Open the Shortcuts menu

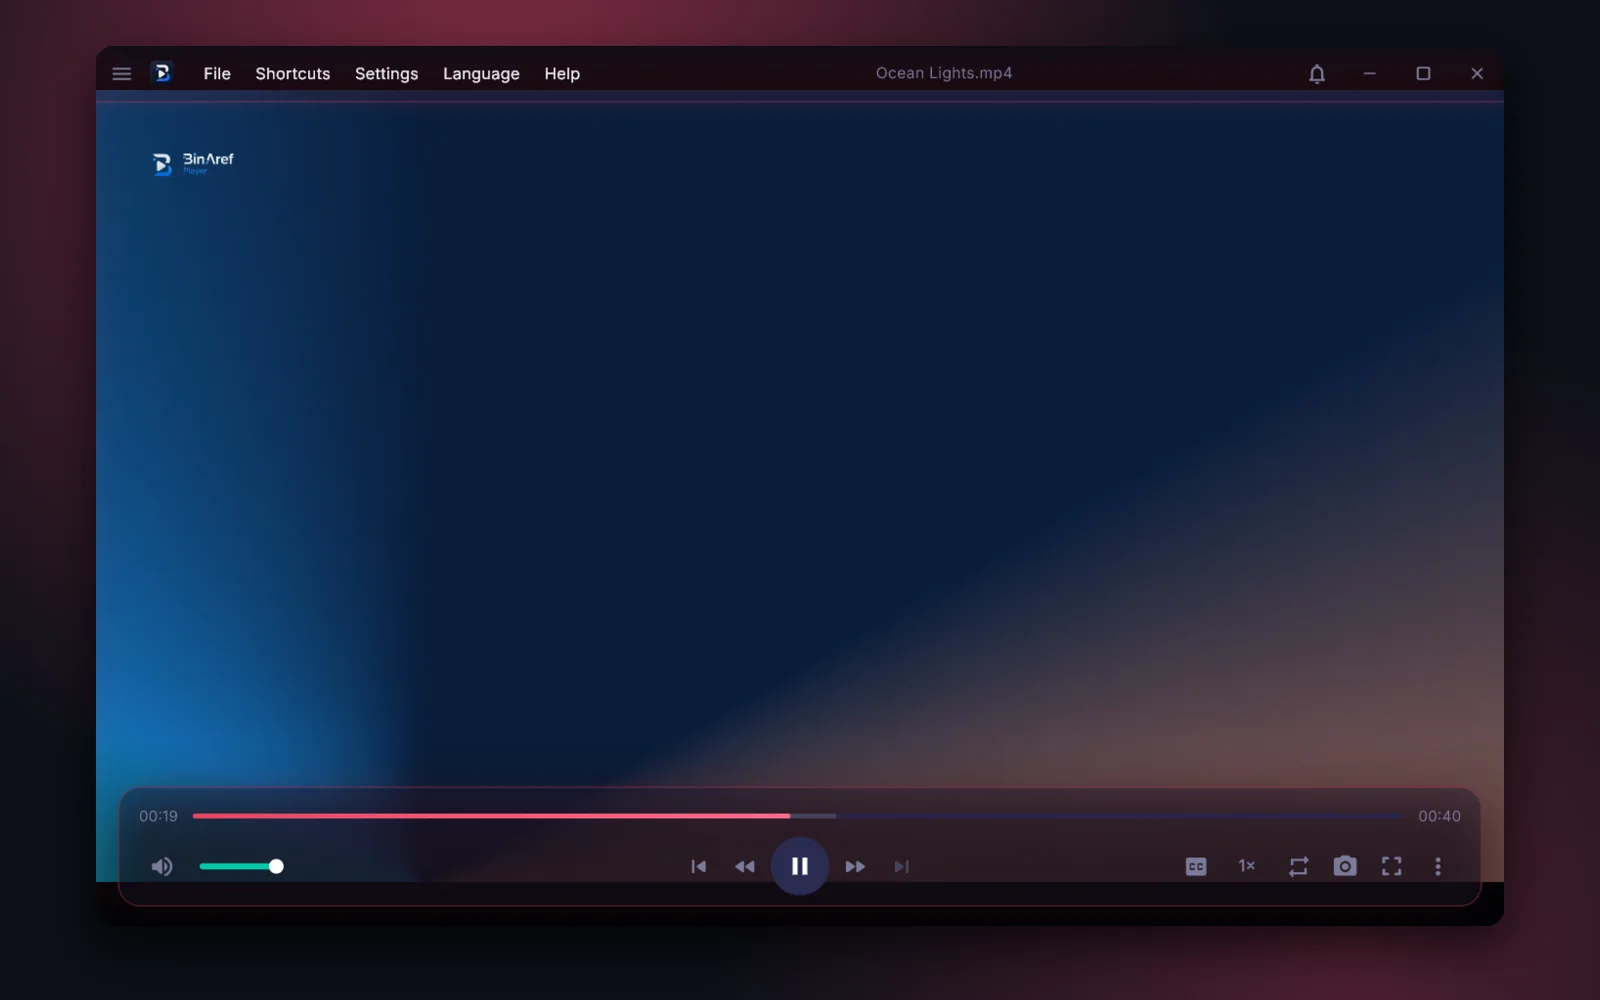293,74
